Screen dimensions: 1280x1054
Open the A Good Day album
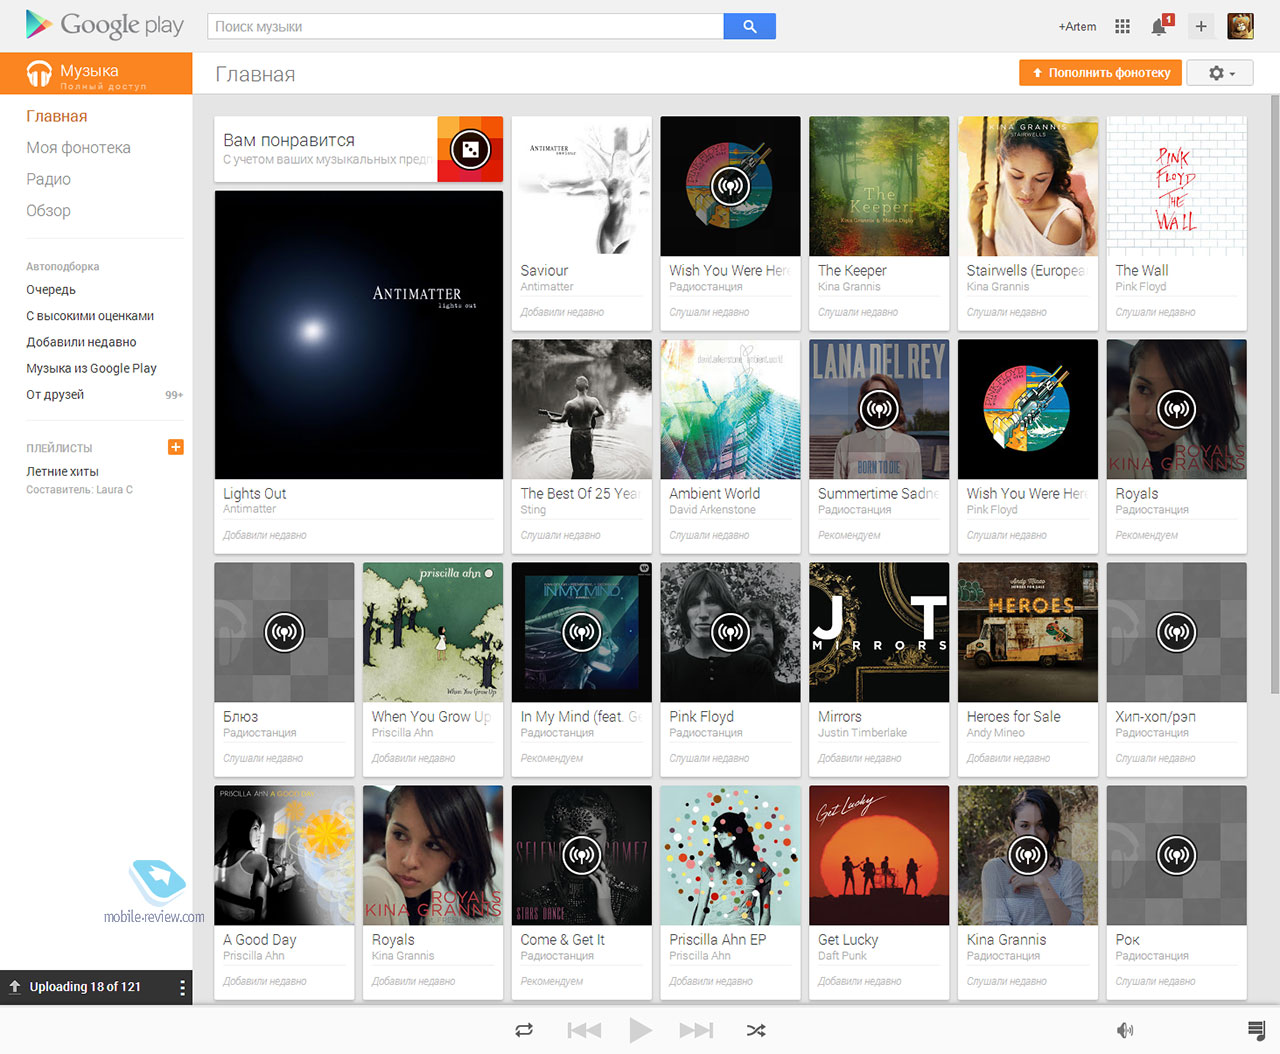(284, 855)
